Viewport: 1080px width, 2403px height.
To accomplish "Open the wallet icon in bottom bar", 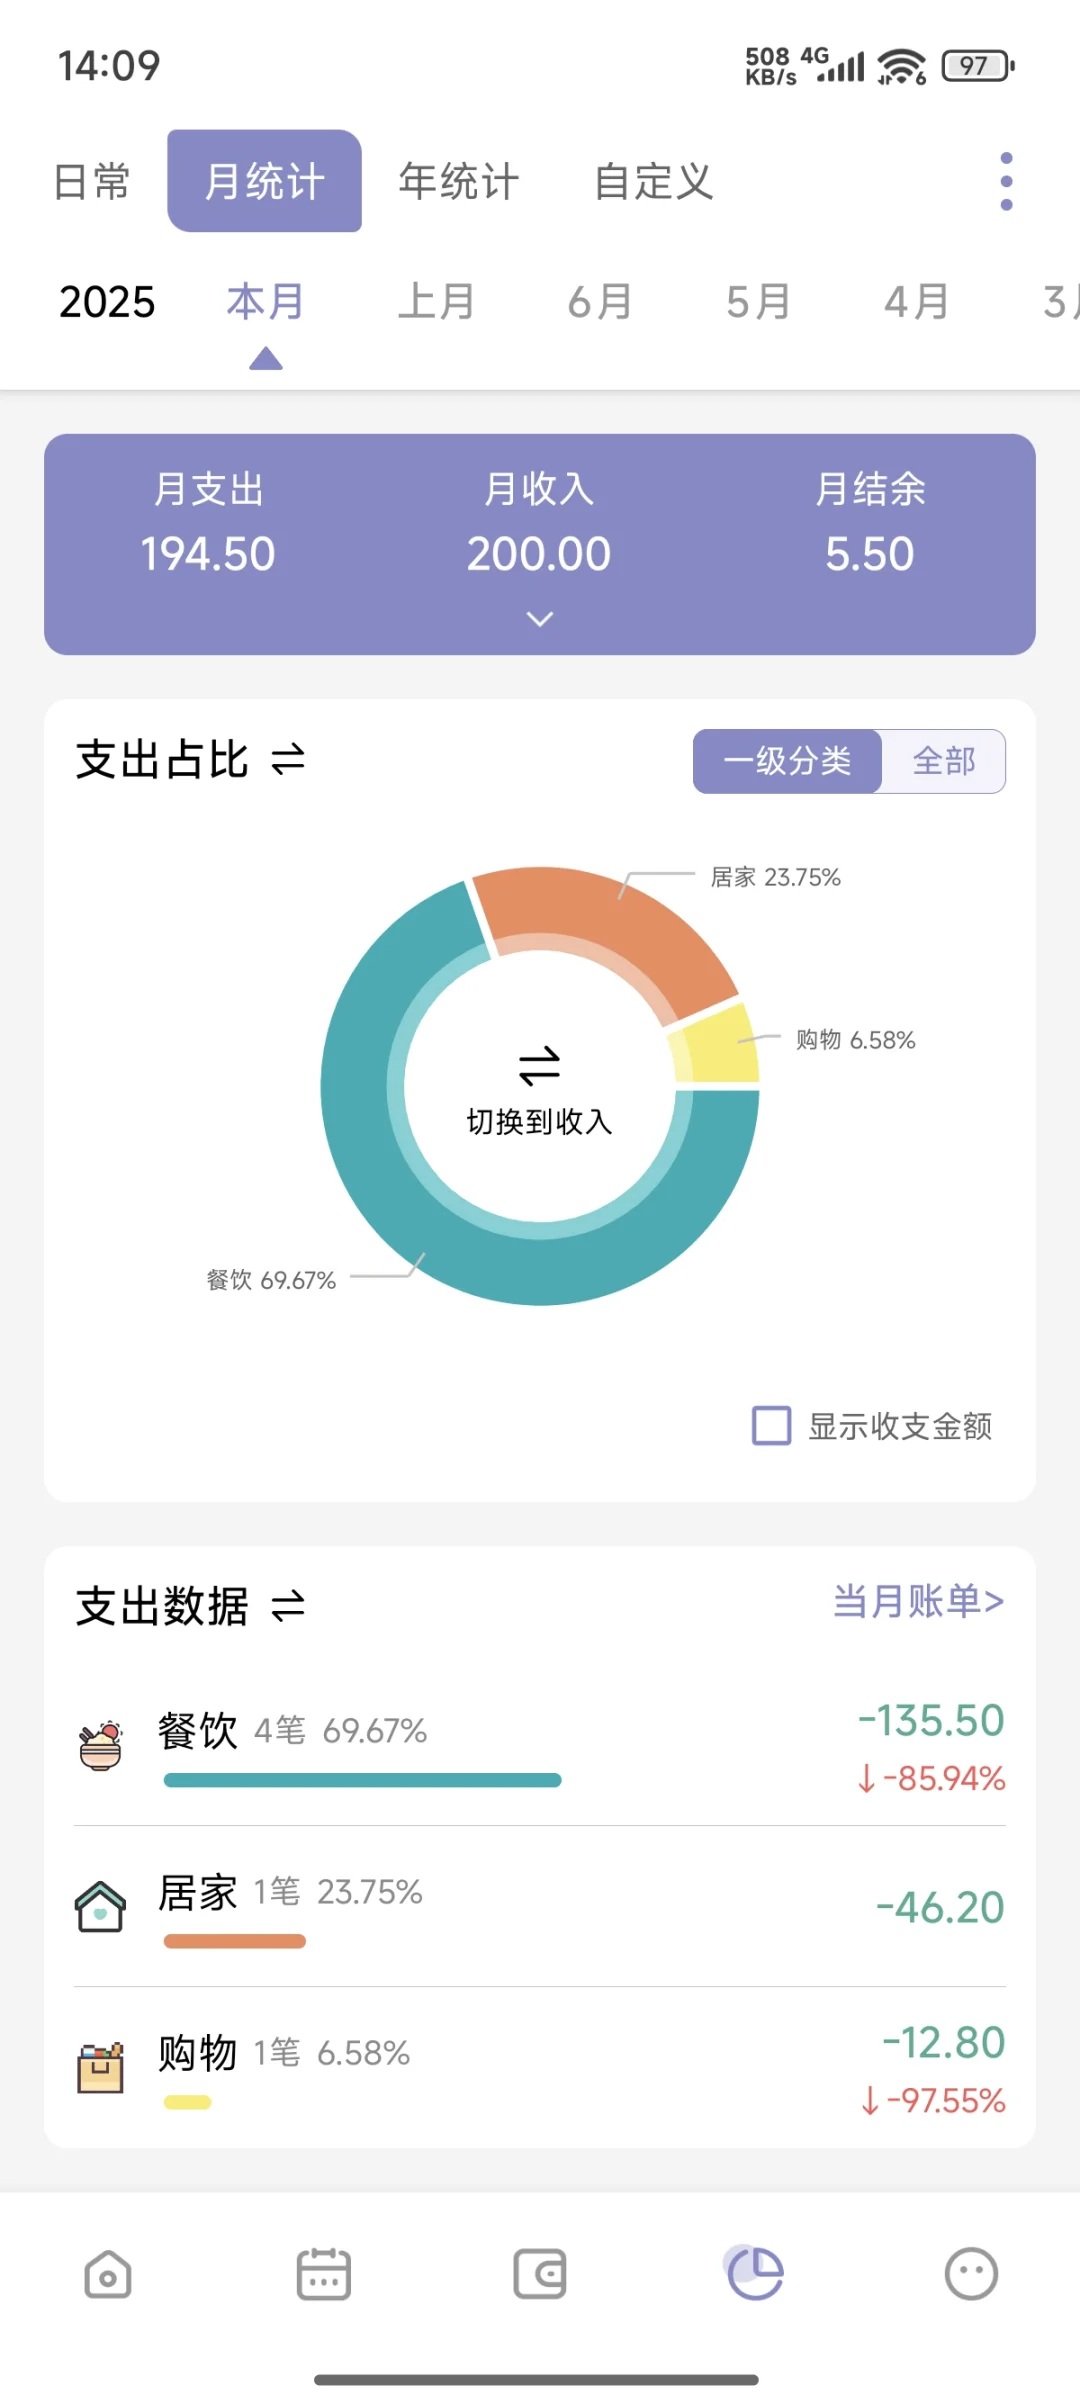I will coord(540,2275).
